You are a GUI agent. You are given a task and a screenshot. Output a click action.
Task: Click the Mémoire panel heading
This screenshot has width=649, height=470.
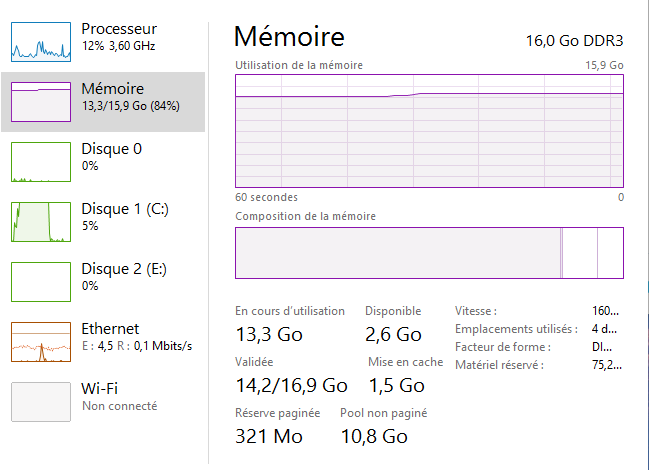tap(289, 38)
